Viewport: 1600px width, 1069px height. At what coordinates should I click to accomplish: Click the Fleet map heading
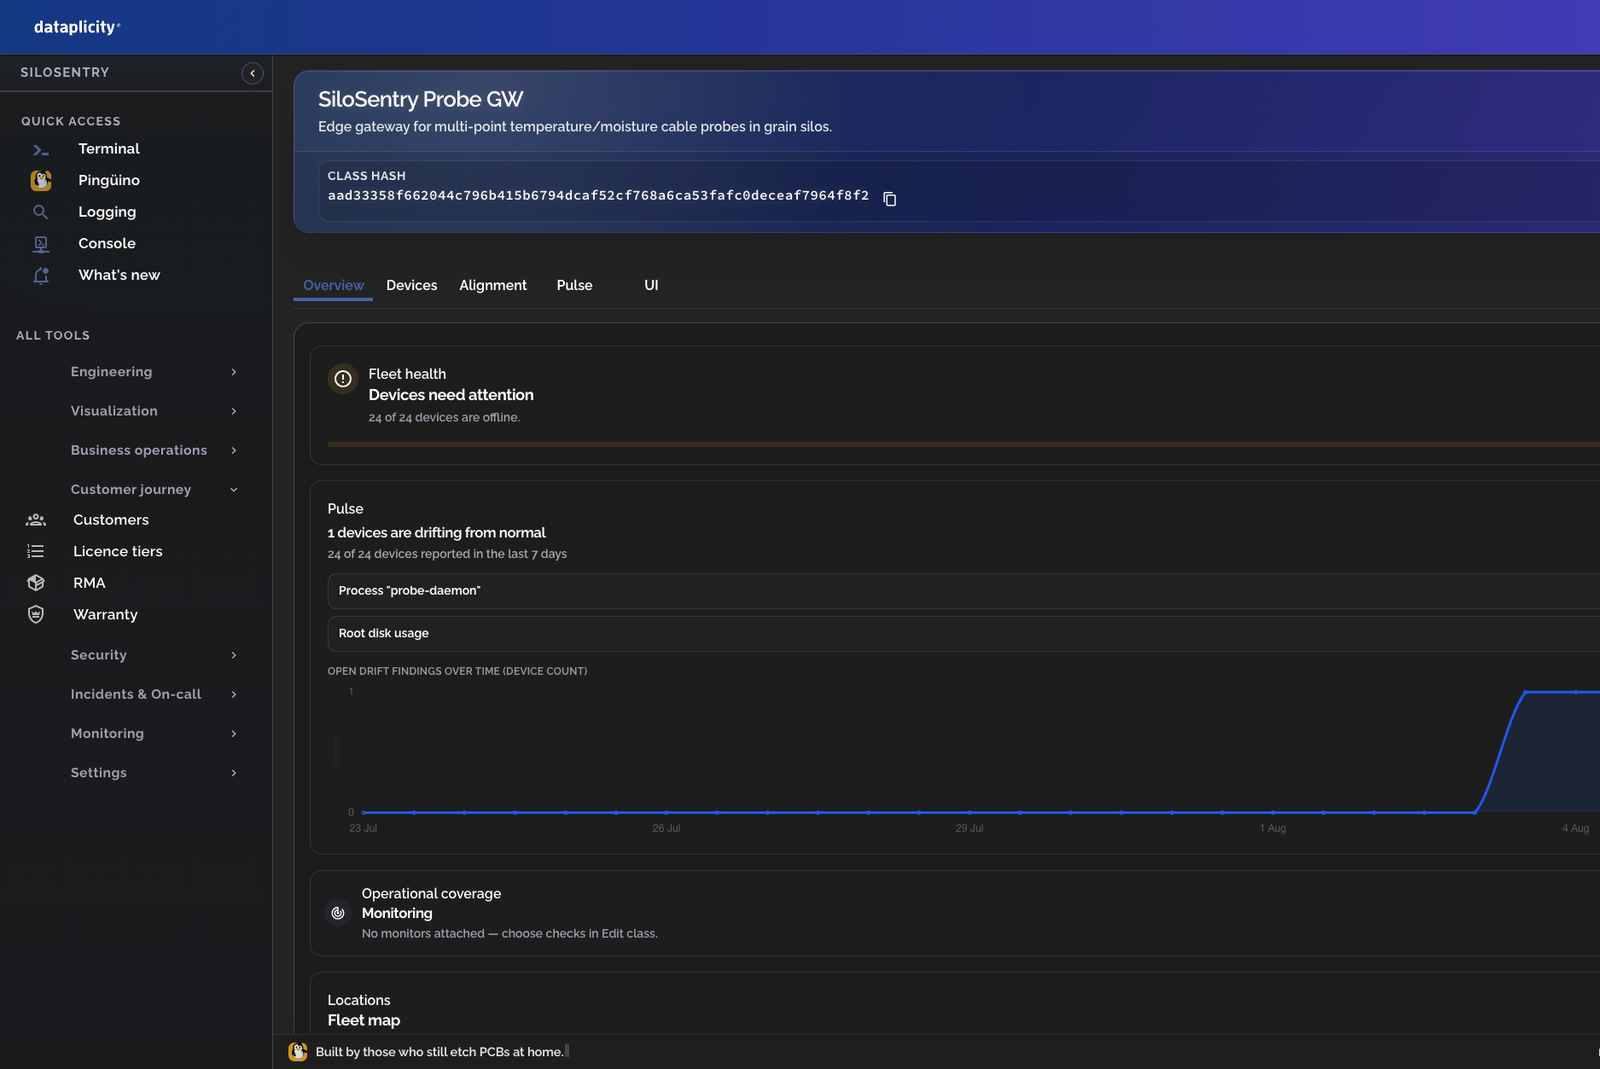(x=364, y=1020)
